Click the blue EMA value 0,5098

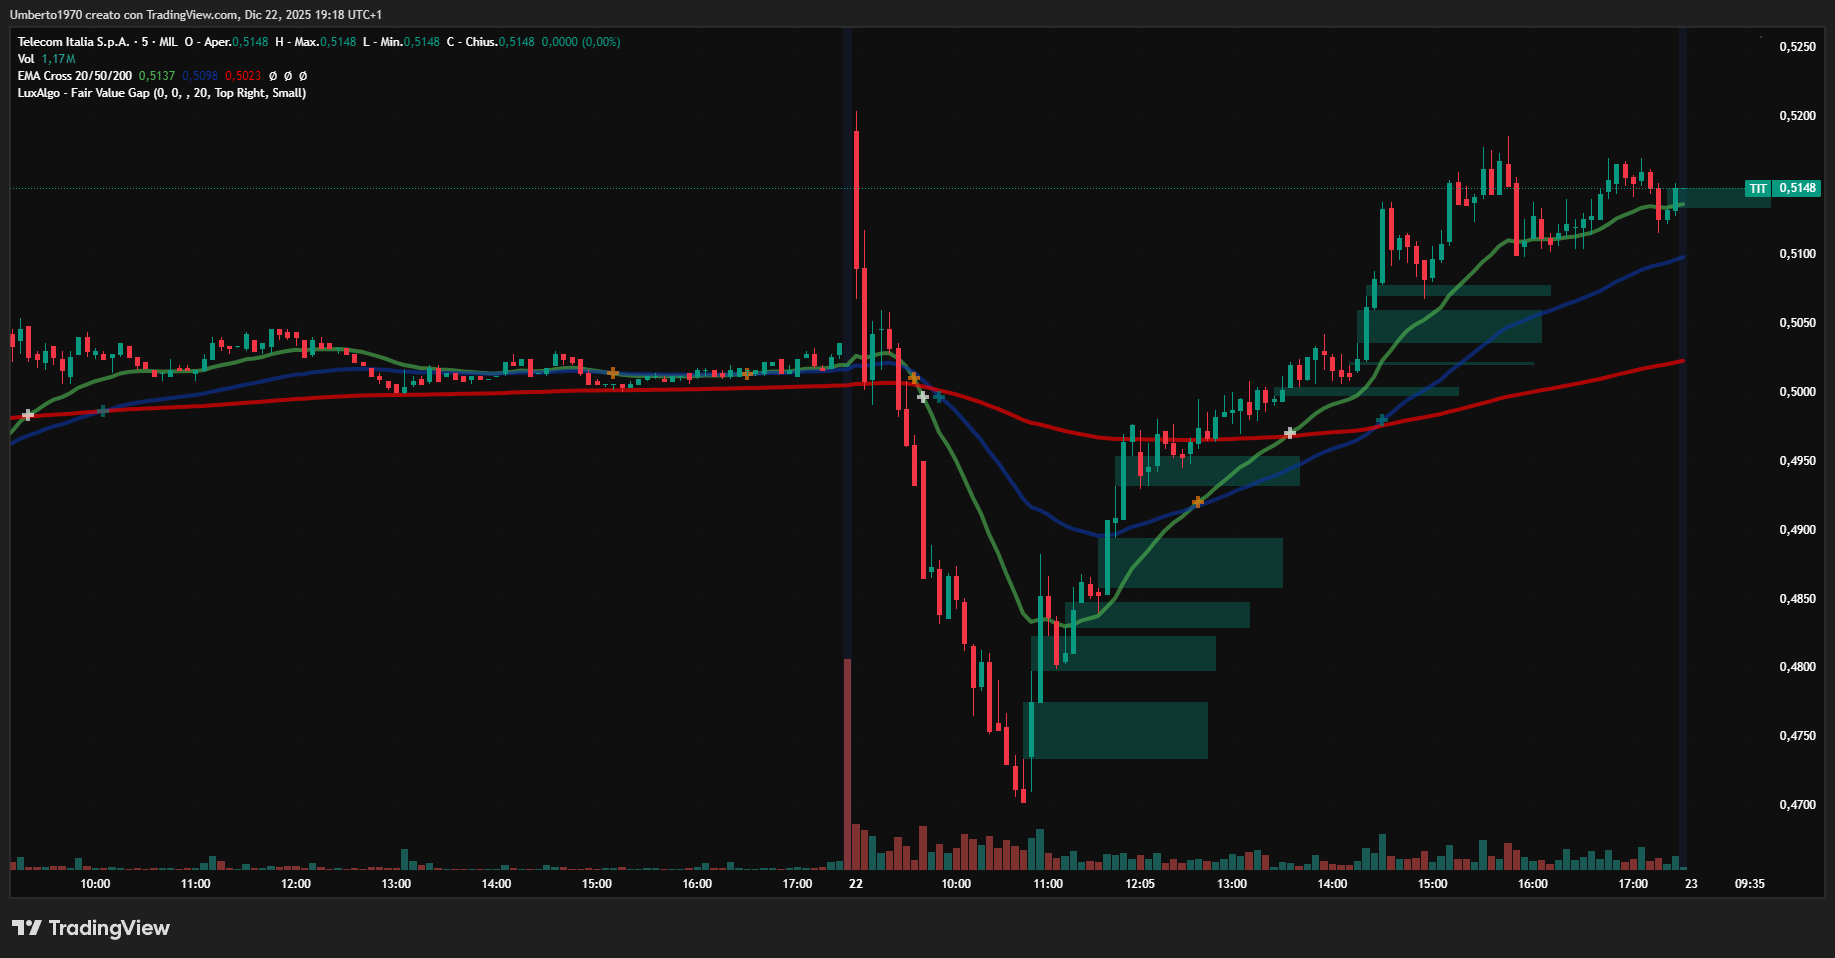pos(200,76)
